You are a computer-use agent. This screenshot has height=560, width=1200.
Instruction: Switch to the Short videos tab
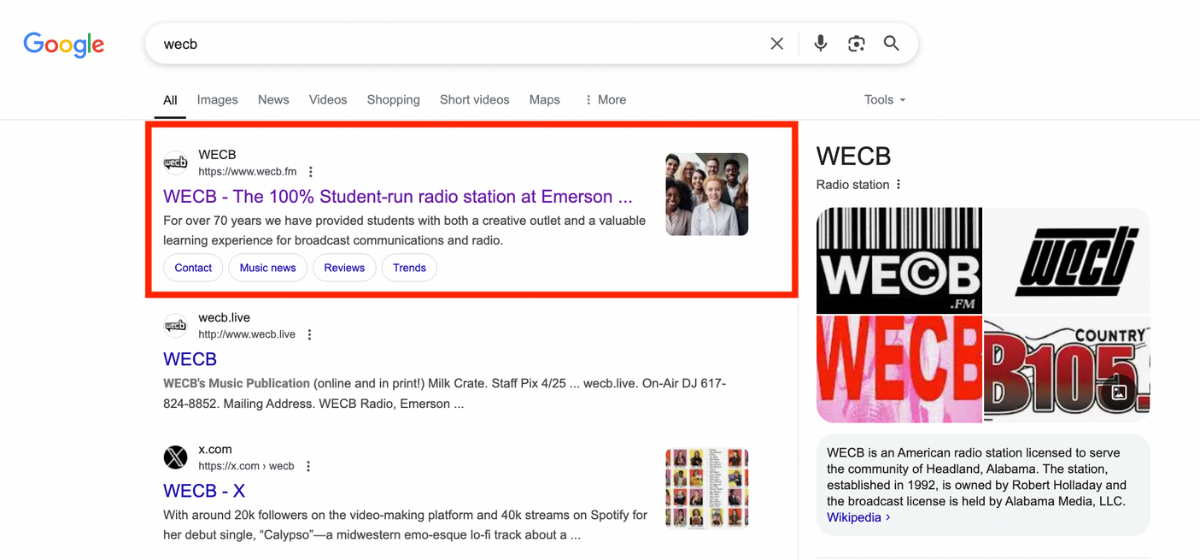474,100
